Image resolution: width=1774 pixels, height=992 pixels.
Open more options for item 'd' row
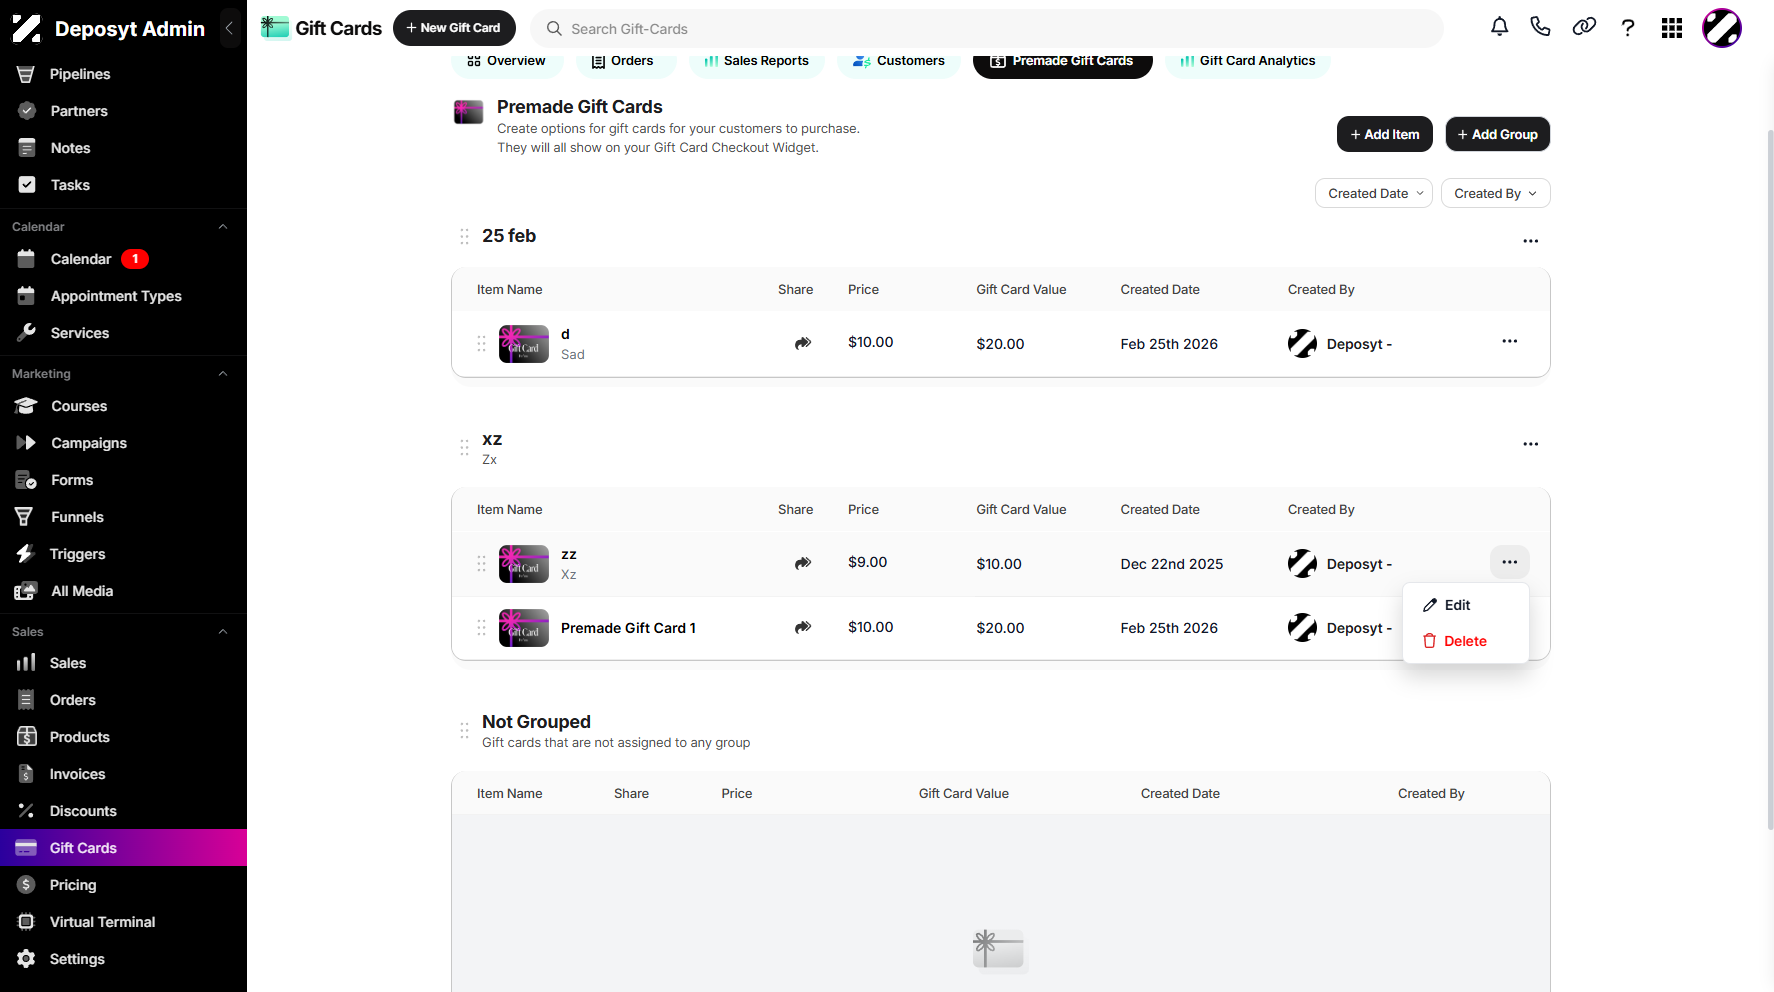(1509, 342)
